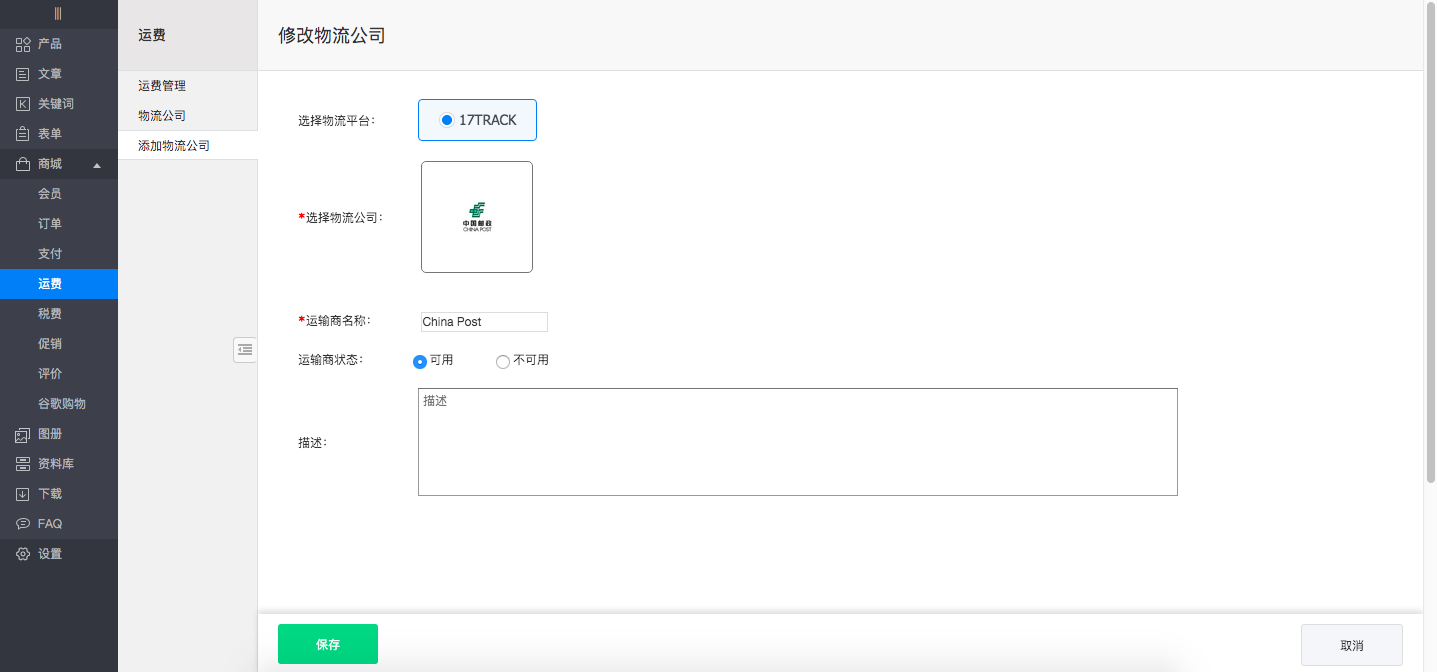Open 设置 settings gear icon
1437x672 pixels.
coord(23,554)
